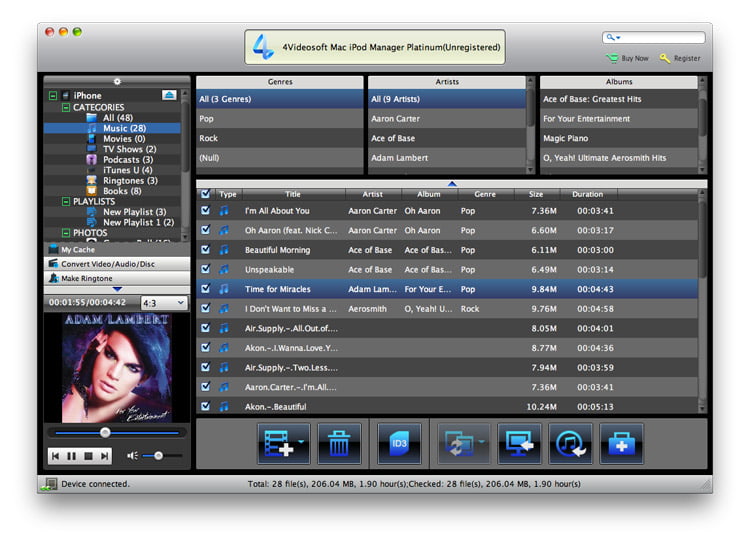
Task: Click the Podcasts category icon
Action: 91,159
